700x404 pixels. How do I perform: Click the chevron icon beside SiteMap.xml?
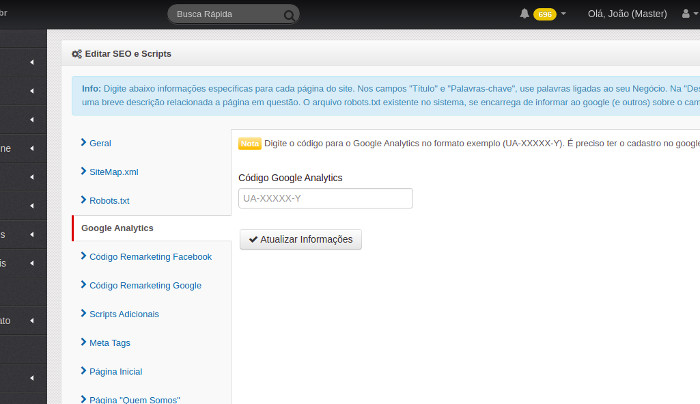pos(83,171)
